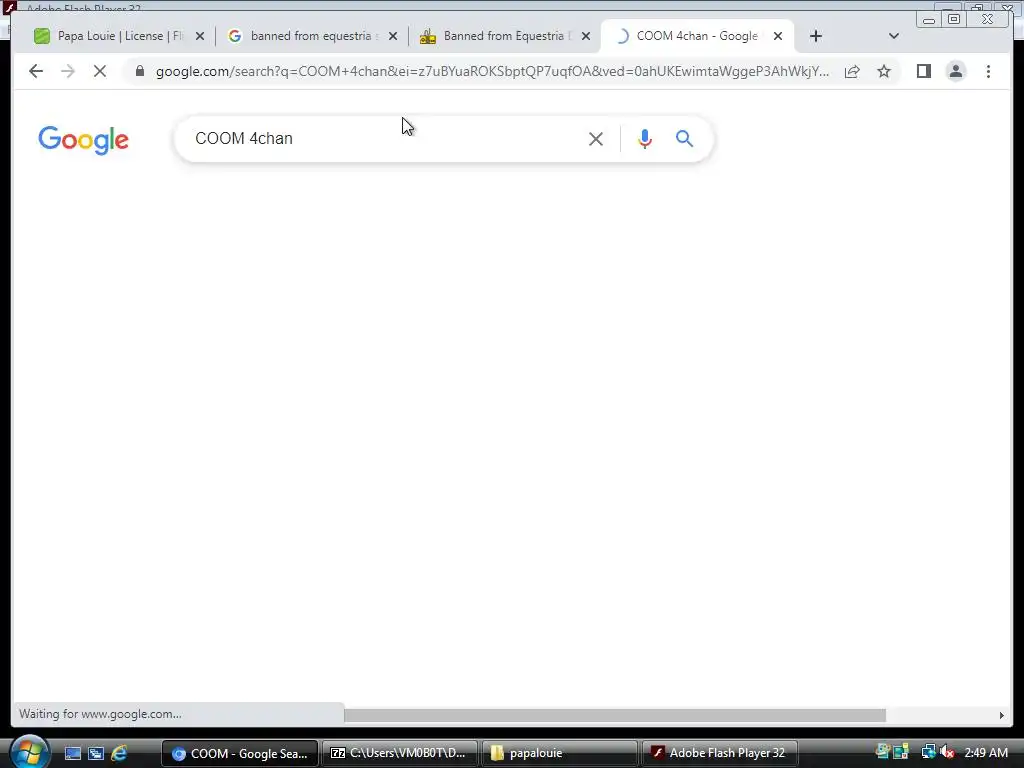
Task: Click the 2:49 AM clock
Action: pos(986,752)
